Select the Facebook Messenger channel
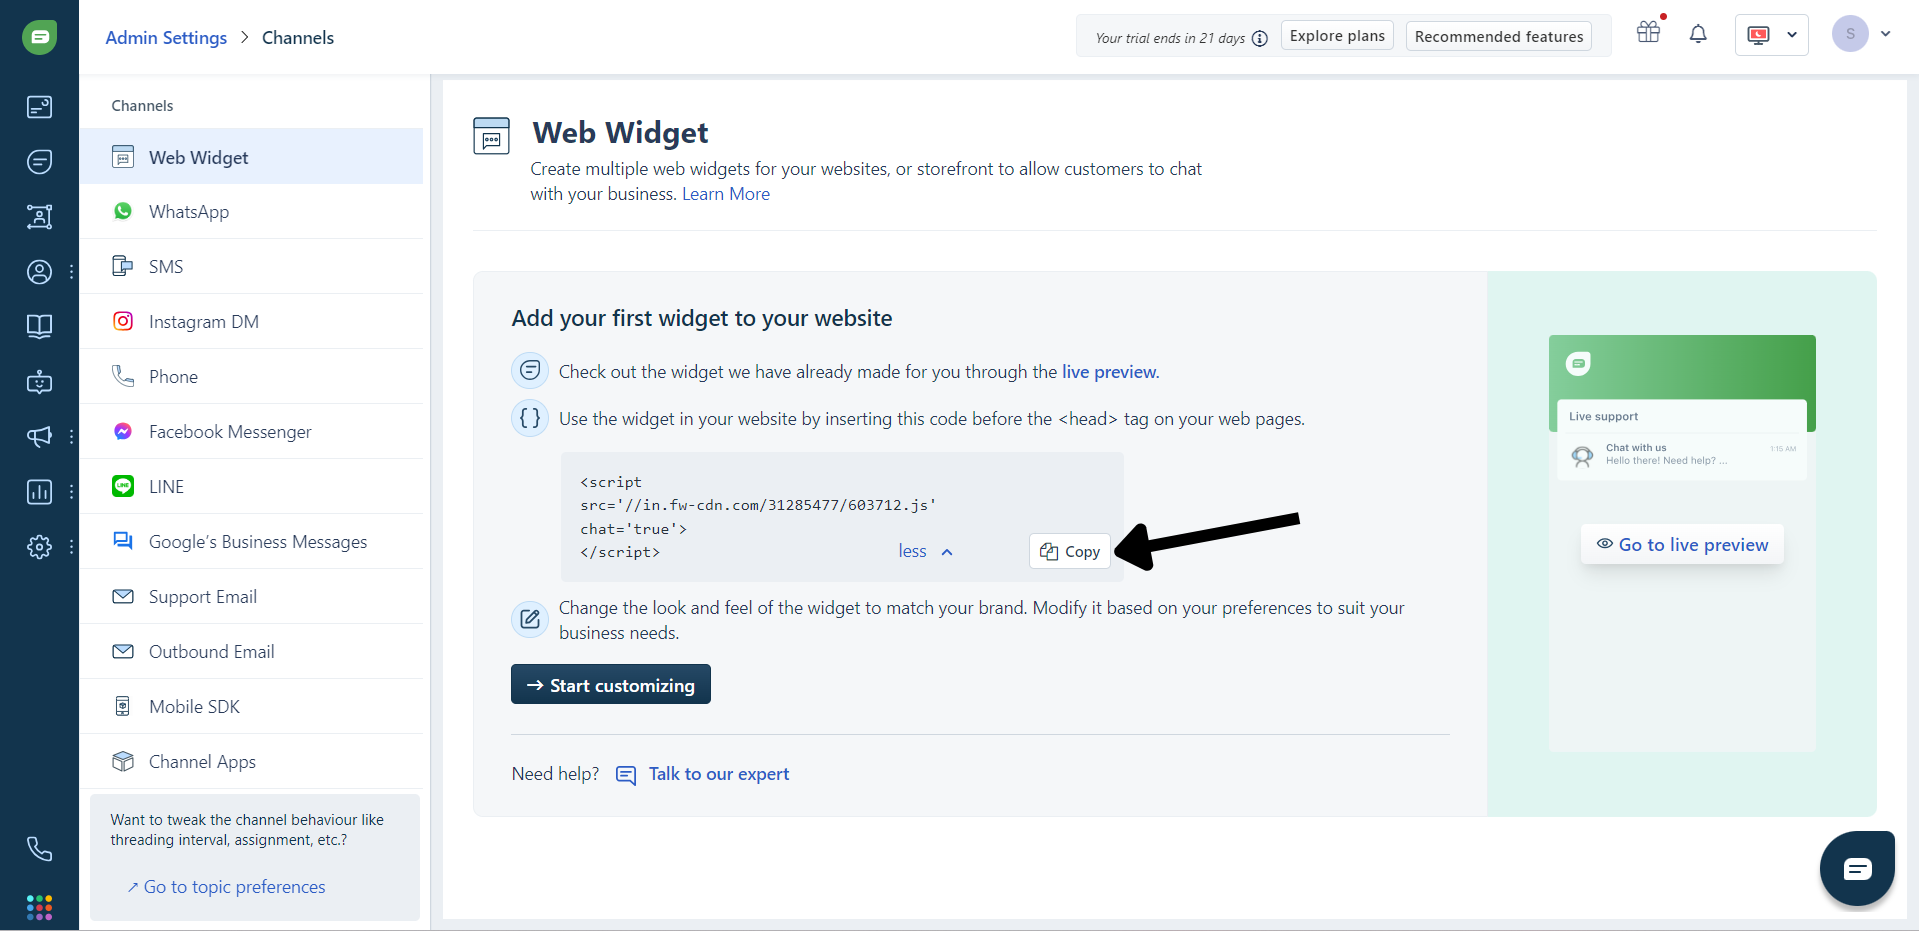1919x931 pixels. 251,432
